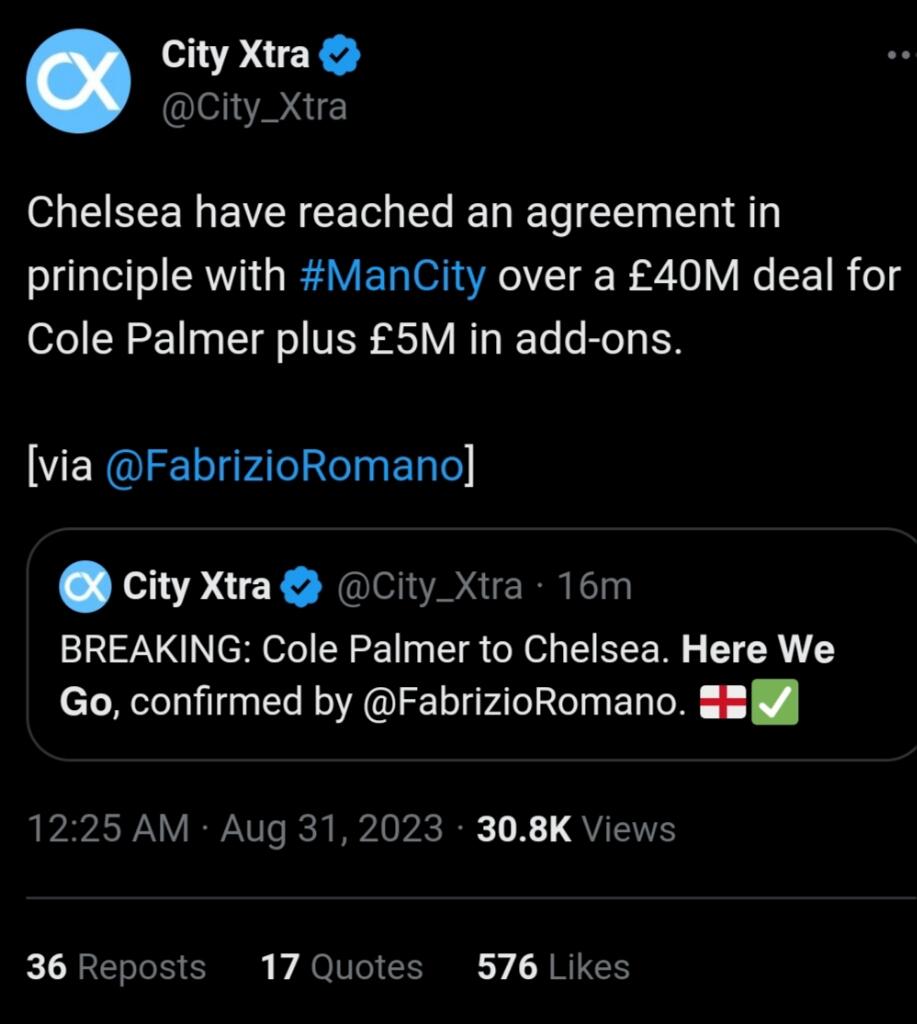The height and width of the screenshot is (1024, 917).
Task: Click the 16m timestamp on quoted tweet
Action: [x=594, y=587]
